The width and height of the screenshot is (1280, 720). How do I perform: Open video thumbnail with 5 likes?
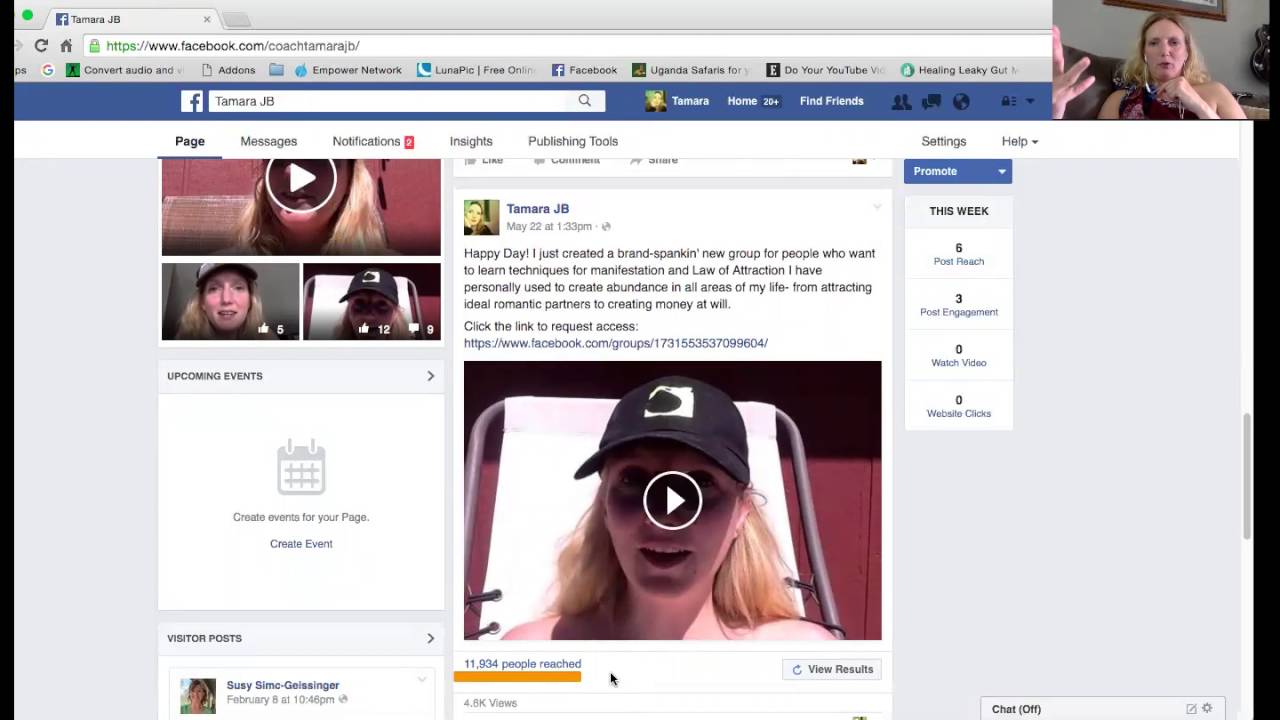tap(231, 301)
